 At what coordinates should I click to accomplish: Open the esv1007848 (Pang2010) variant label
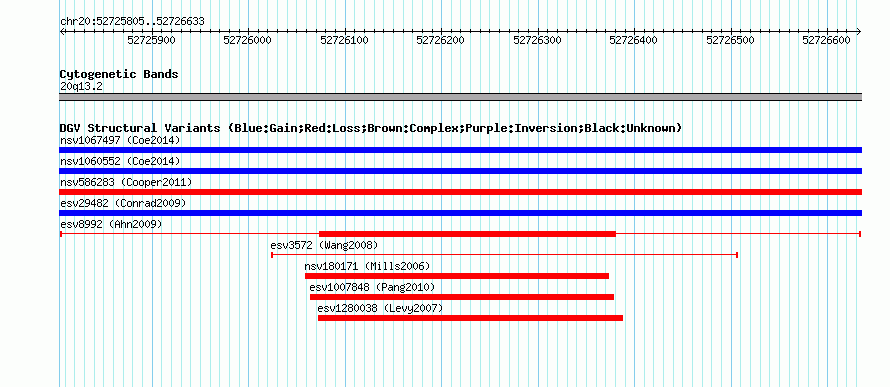point(372,287)
